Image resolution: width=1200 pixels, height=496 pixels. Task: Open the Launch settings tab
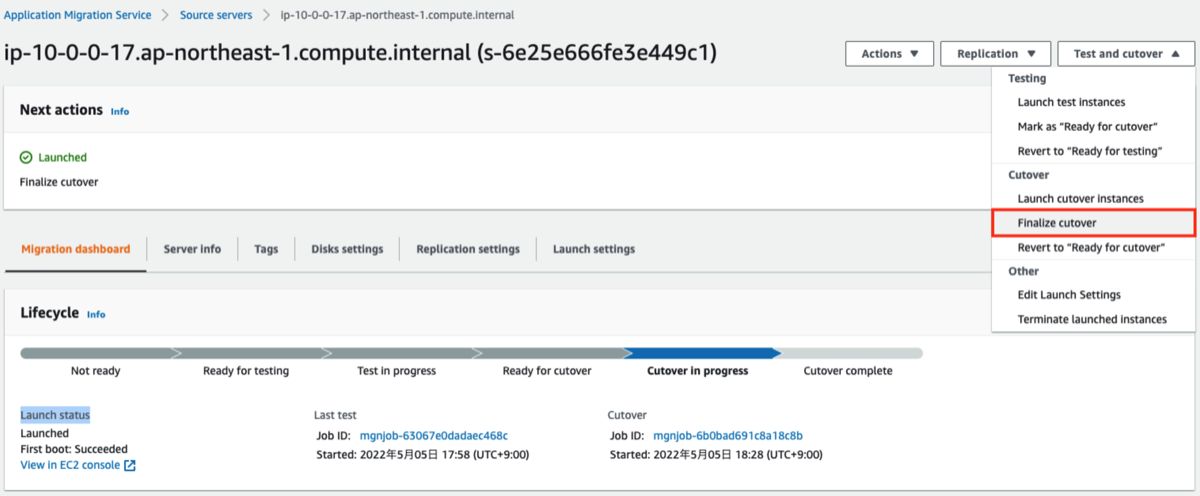(x=594, y=249)
